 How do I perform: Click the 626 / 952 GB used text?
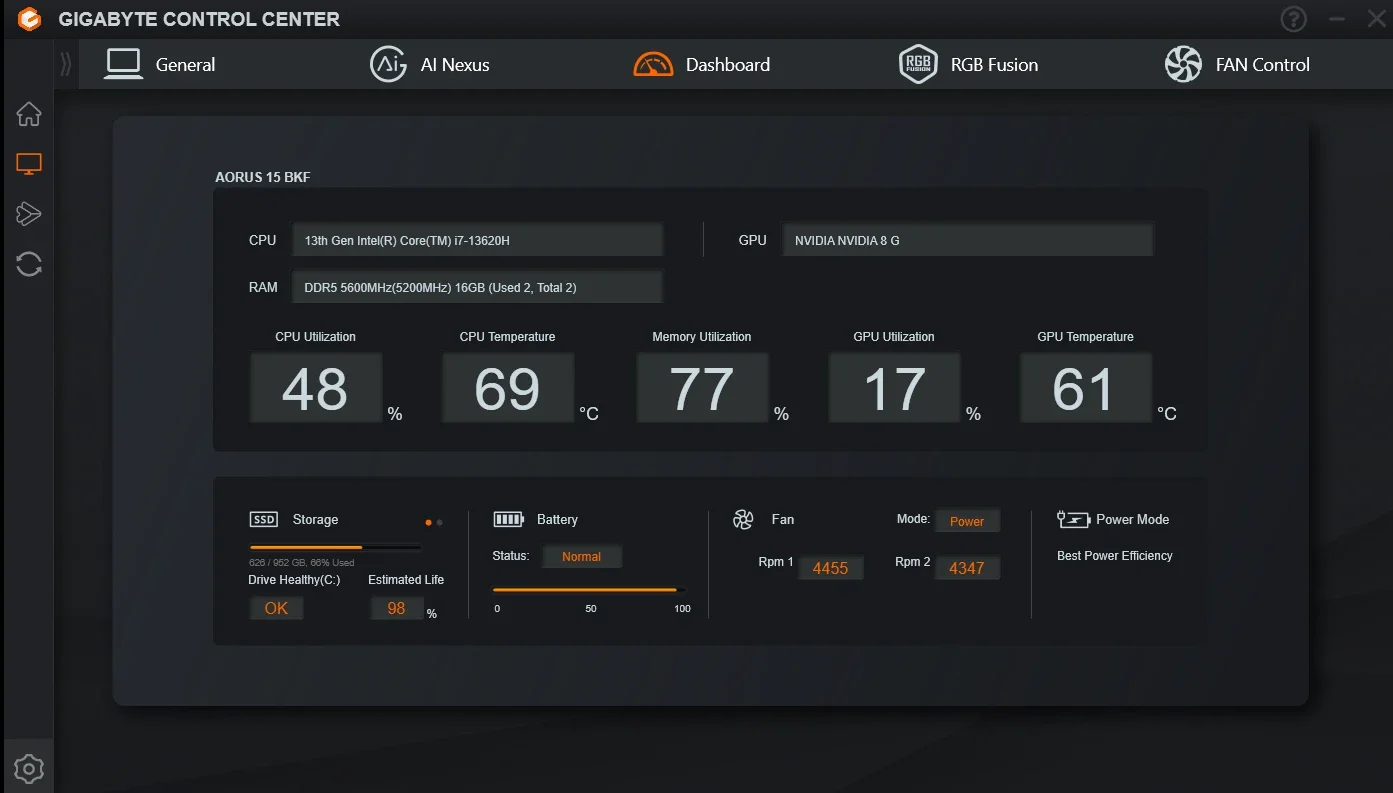click(x=302, y=563)
